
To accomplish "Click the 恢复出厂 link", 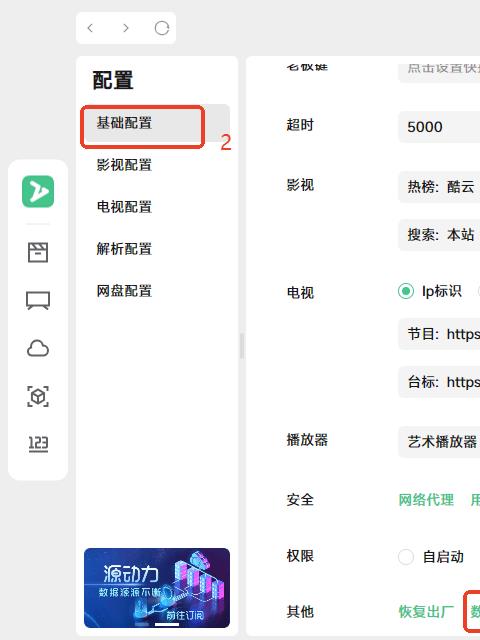I will click(426, 611).
